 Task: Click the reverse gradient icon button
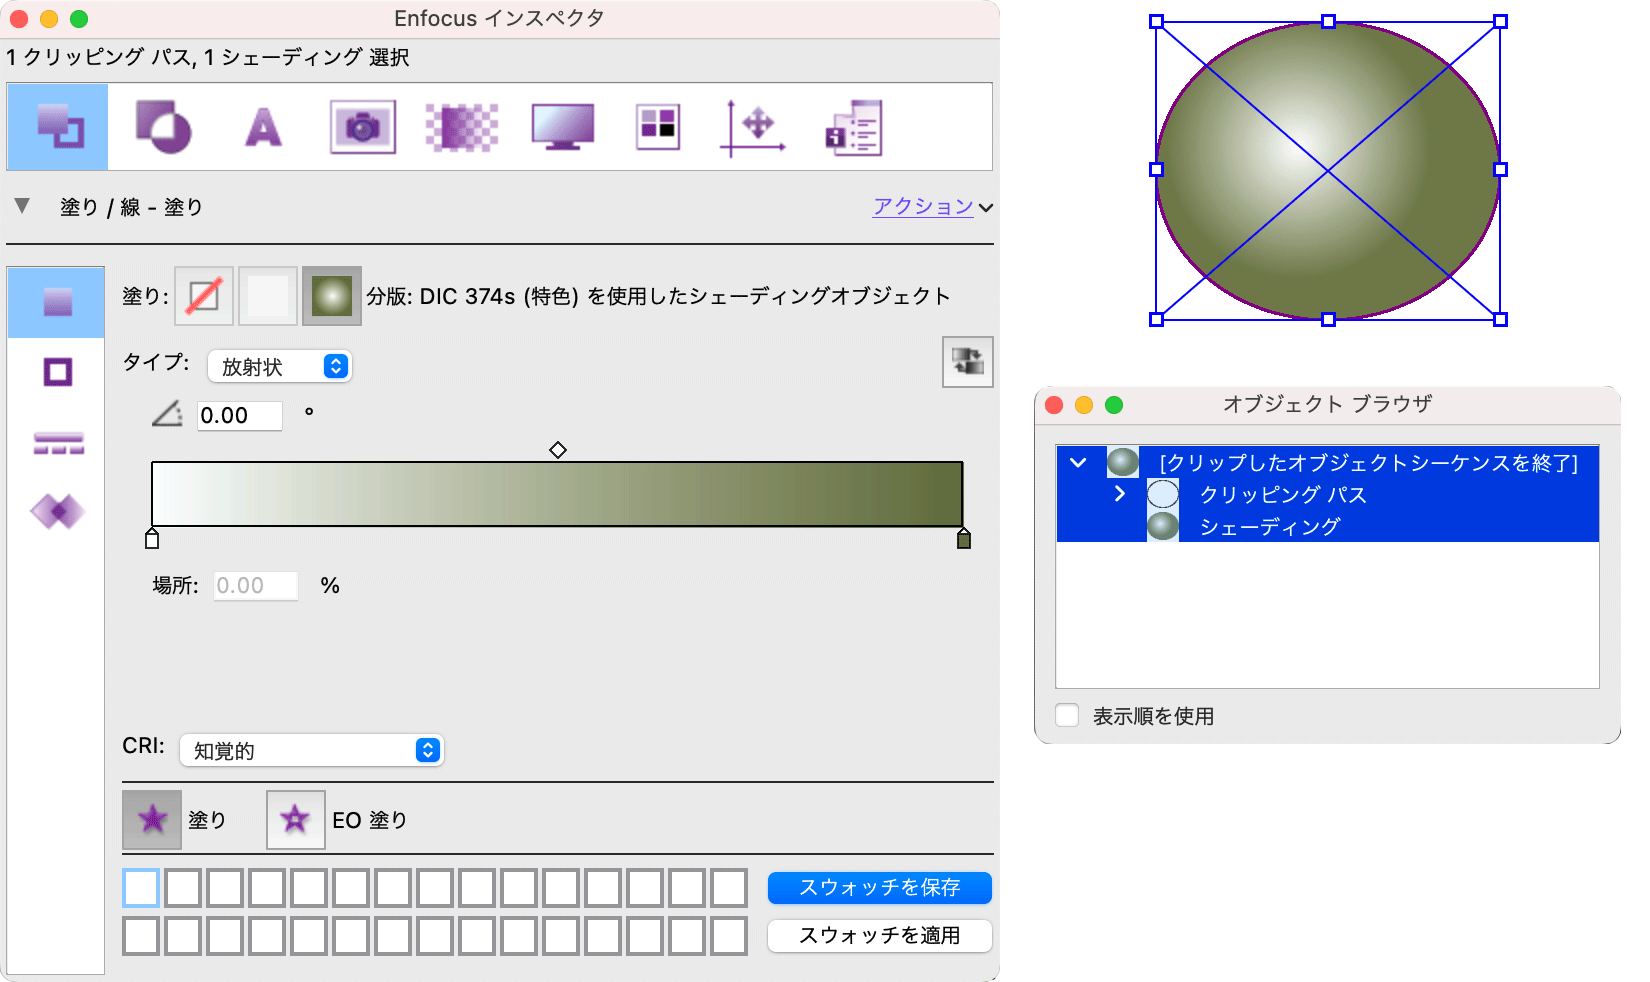[968, 361]
